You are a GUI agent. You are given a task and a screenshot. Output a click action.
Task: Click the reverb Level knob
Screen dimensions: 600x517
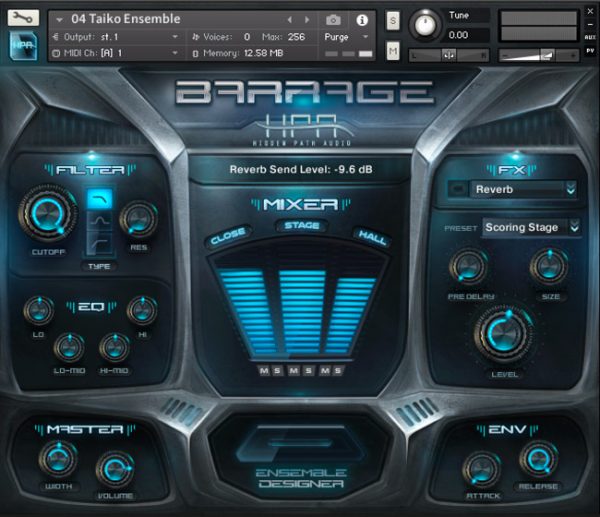click(x=504, y=335)
